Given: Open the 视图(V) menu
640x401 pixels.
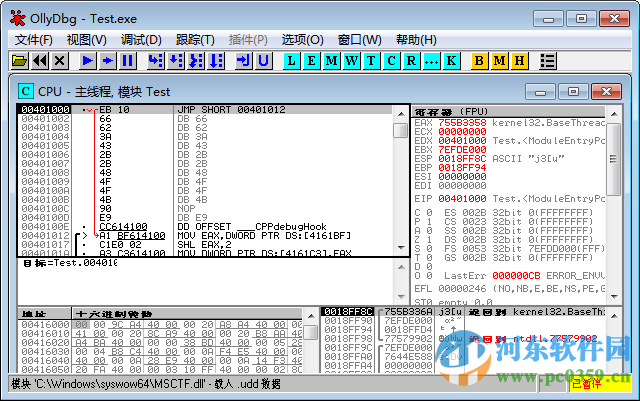Looking at the screenshot, I should tap(87, 40).
